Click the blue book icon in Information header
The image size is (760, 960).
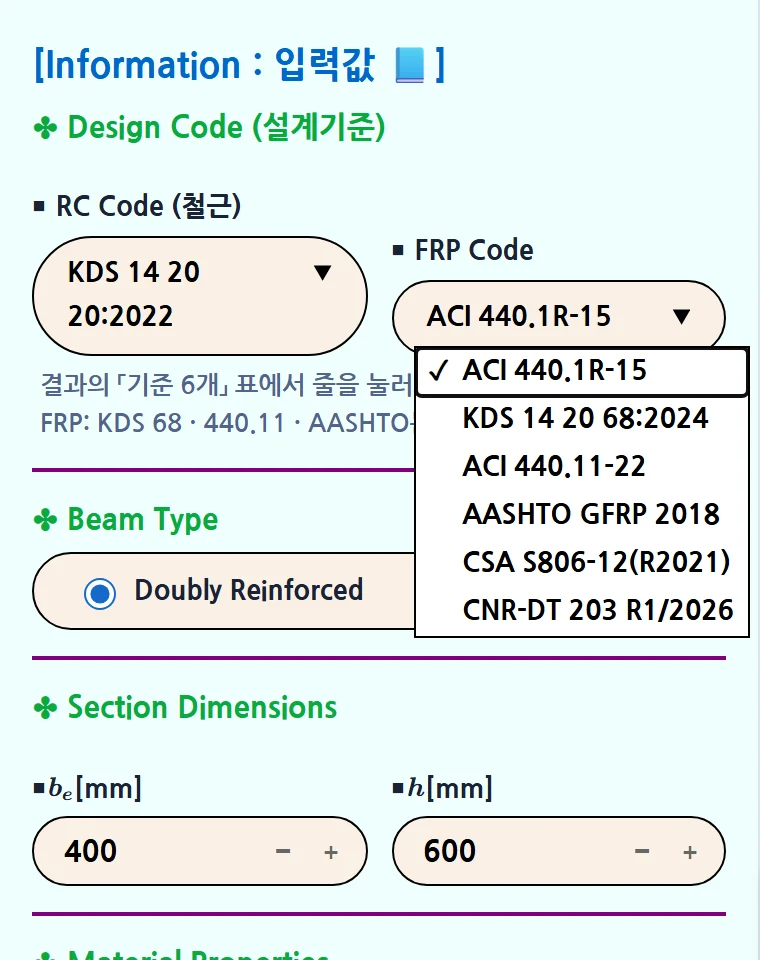pos(410,65)
